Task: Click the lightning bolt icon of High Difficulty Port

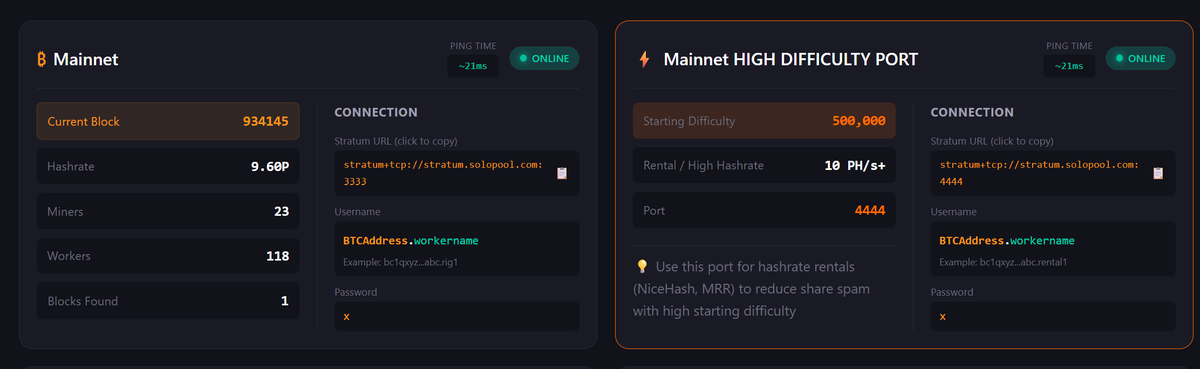Action: (x=644, y=60)
